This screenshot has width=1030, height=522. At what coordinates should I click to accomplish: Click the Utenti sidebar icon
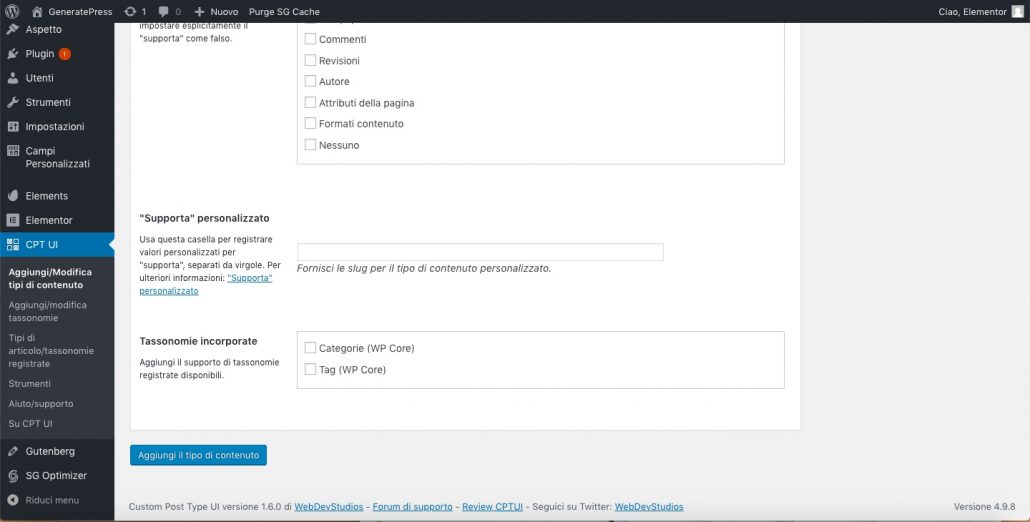[13, 78]
